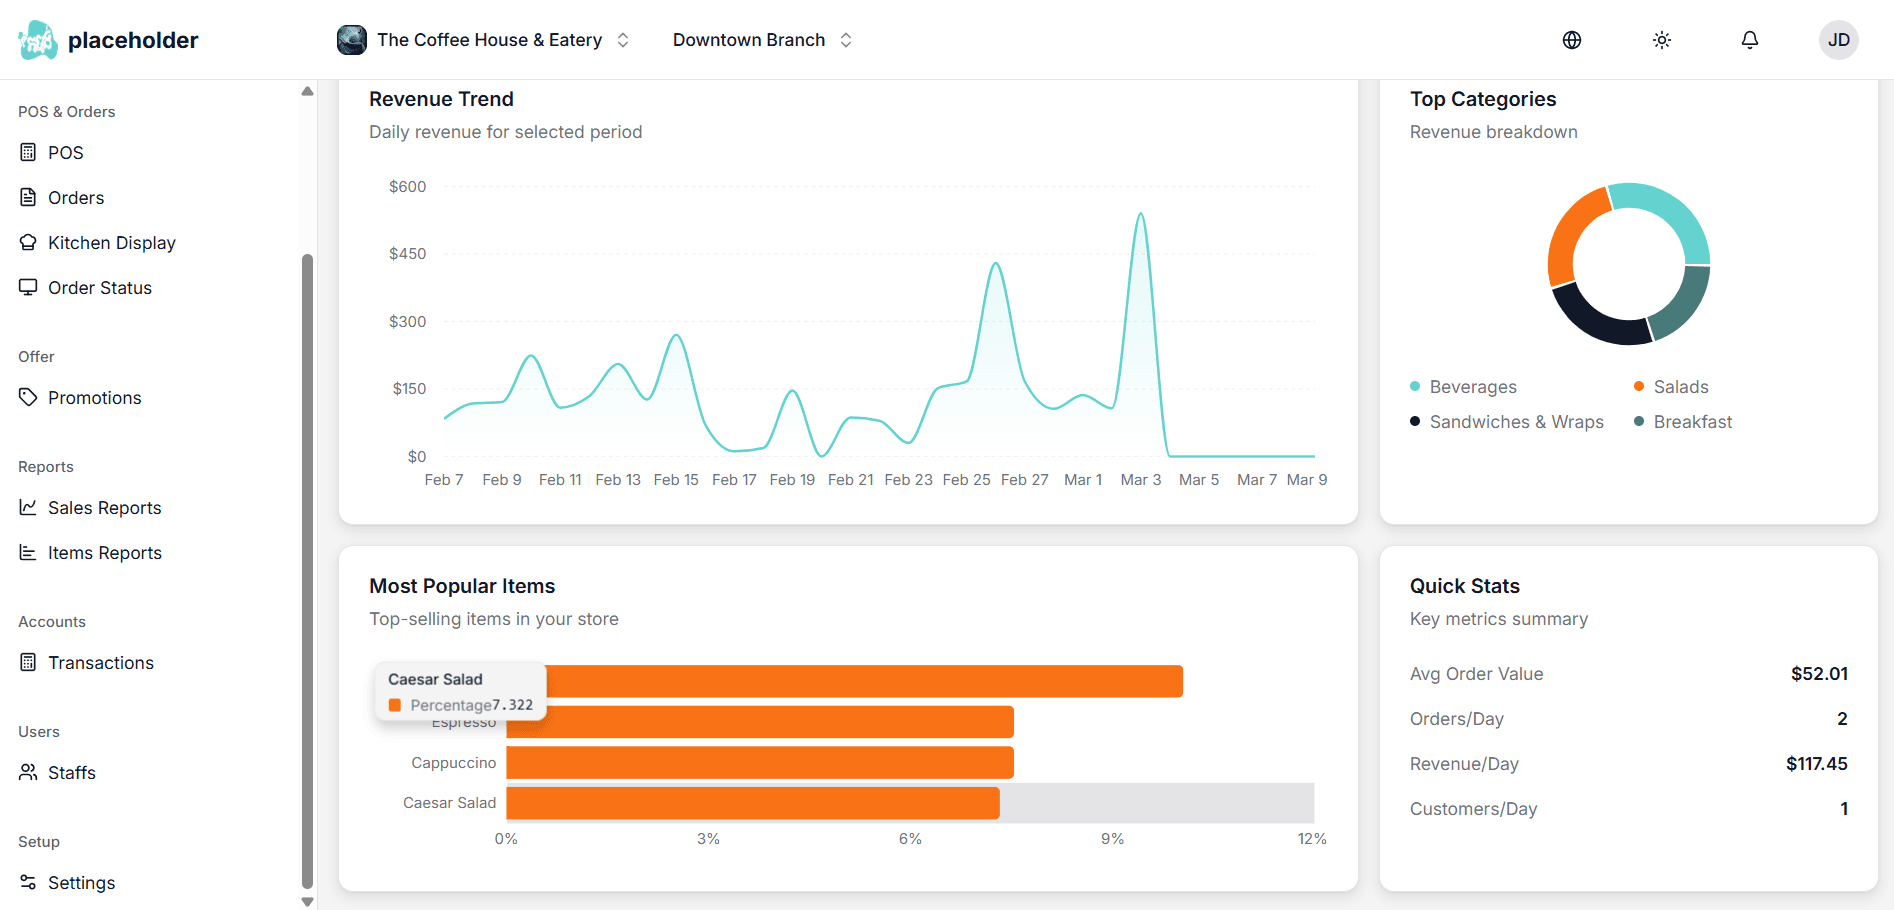Open the Transactions link

(x=100, y=663)
